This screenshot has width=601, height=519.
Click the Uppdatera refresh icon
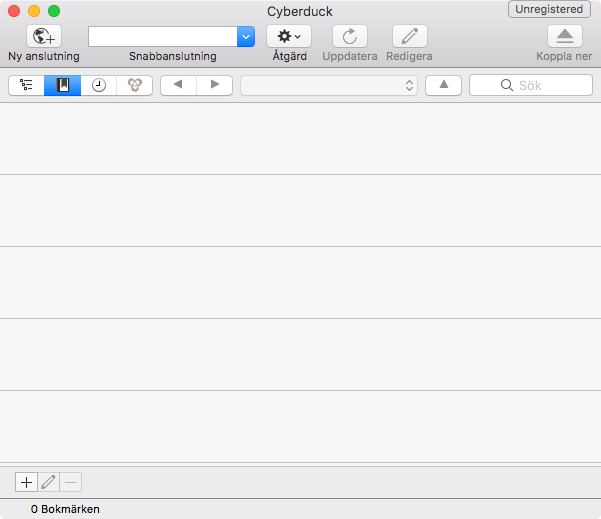tap(350, 36)
